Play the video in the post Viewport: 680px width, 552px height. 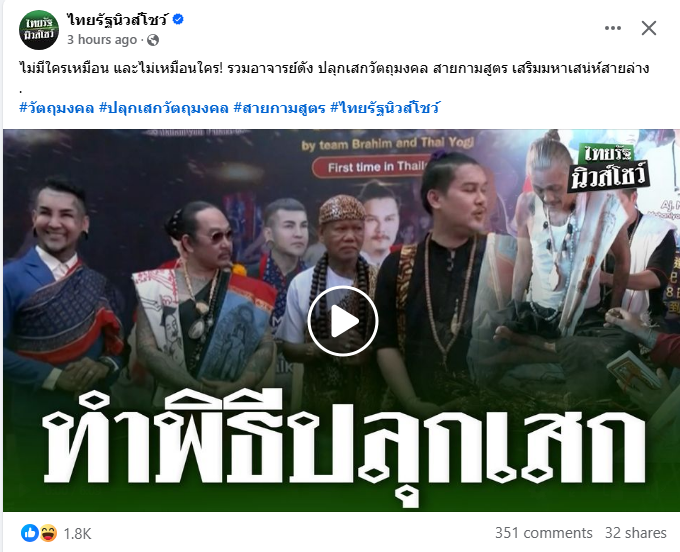click(343, 321)
